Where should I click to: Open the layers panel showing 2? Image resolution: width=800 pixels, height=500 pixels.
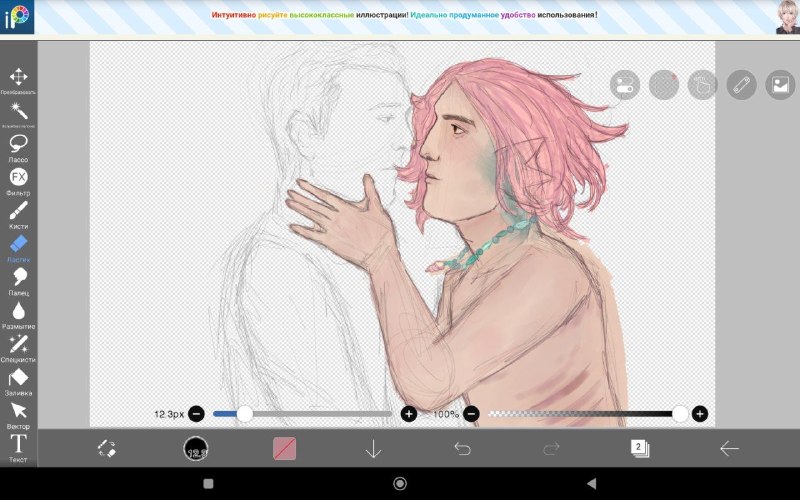coord(640,448)
